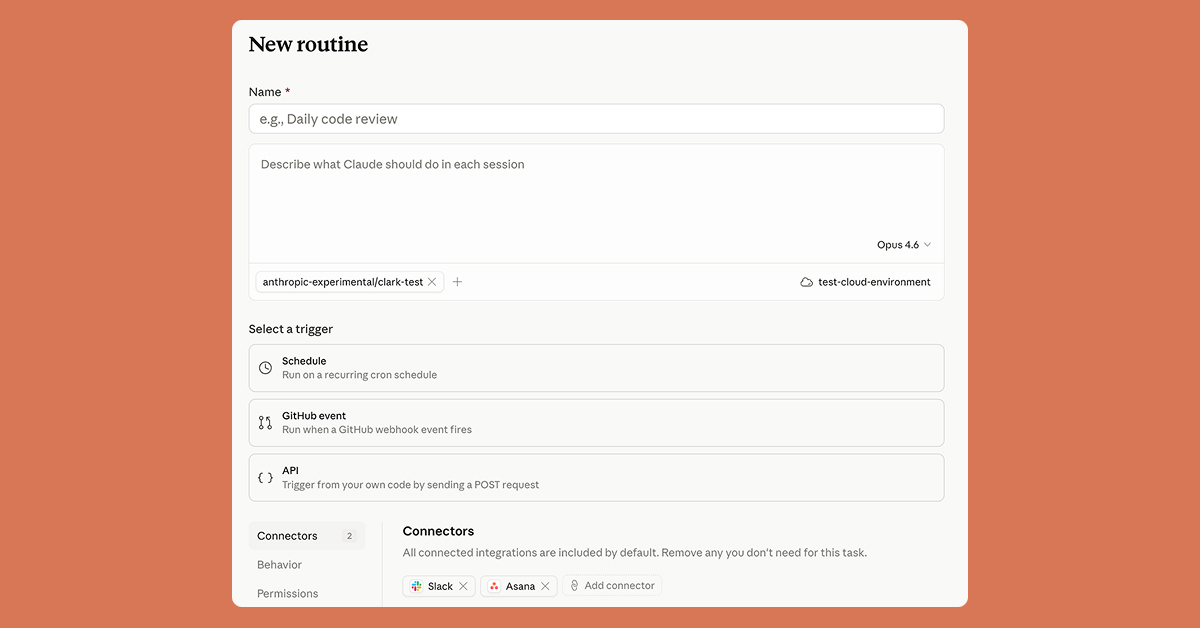
Task: Remove the Slack connector
Action: point(464,586)
